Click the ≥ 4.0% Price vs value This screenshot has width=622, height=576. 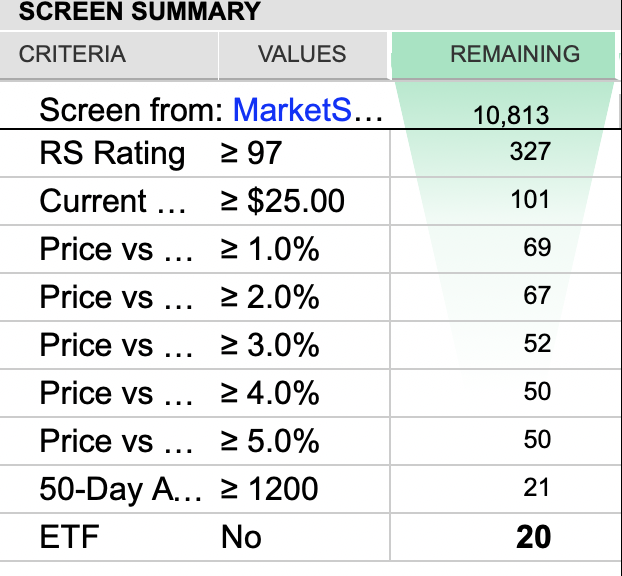(x=269, y=393)
